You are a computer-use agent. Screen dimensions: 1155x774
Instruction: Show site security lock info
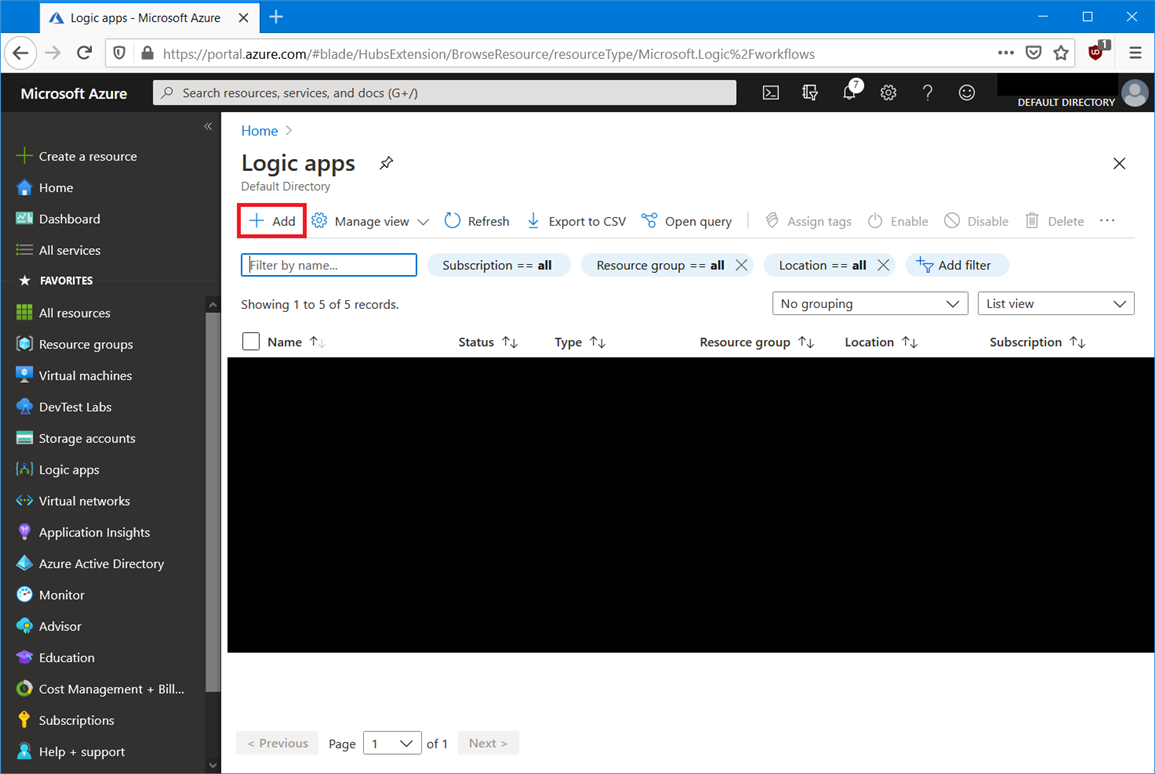[x=147, y=53]
